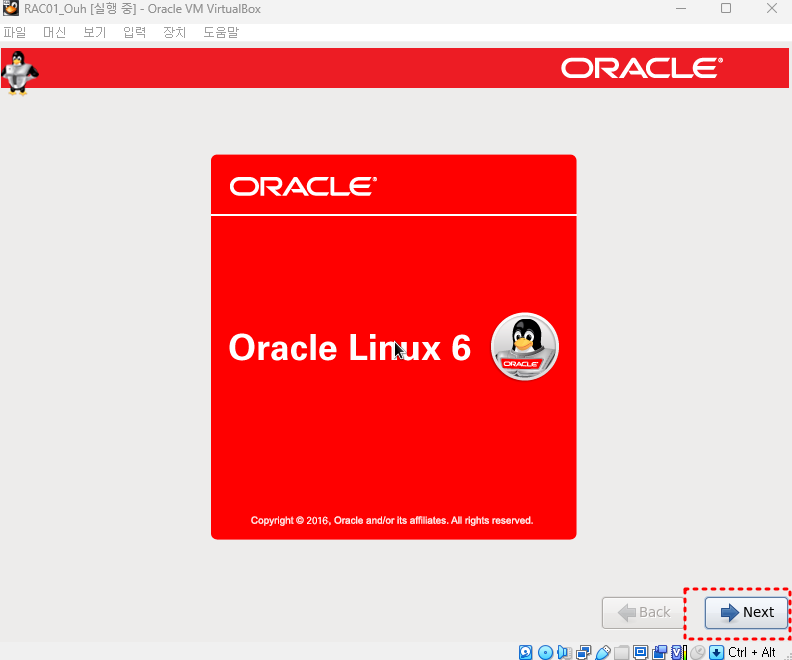Click the network adapters status icon

point(583,652)
